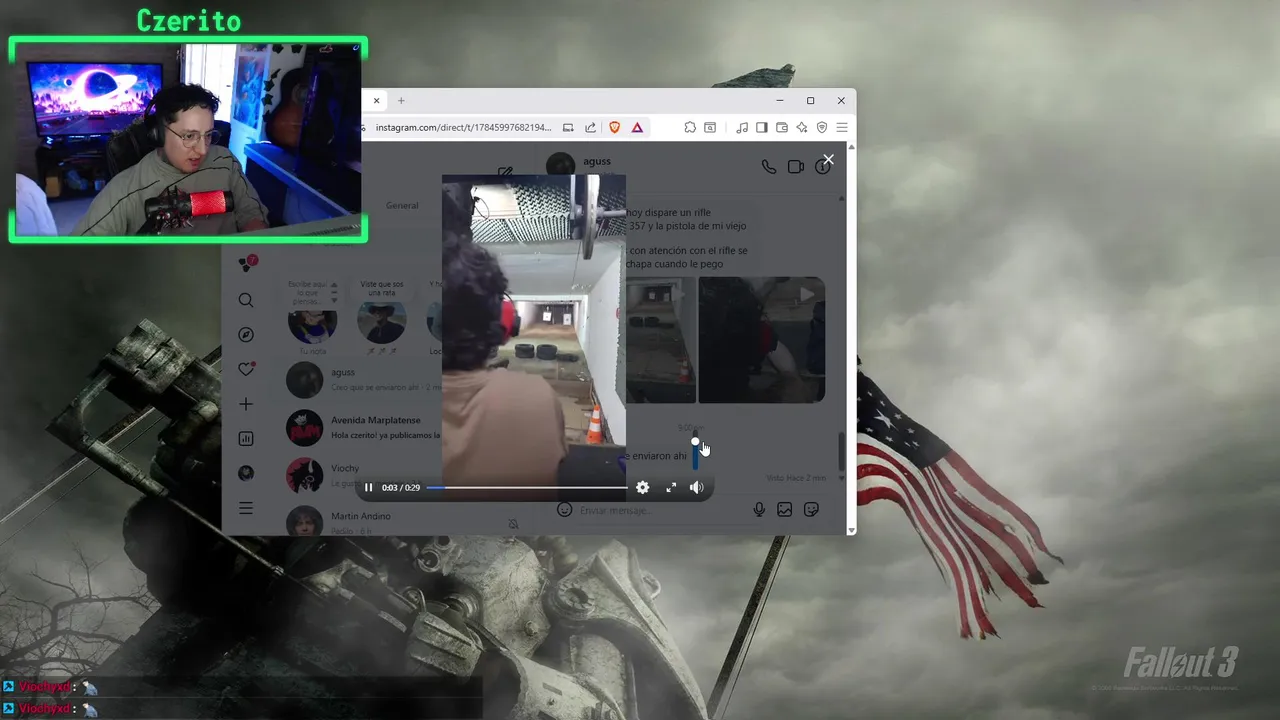This screenshot has width=1280, height=720.
Task: Open dashboard chart icon in sidebar
Action: click(x=246, y=439)
